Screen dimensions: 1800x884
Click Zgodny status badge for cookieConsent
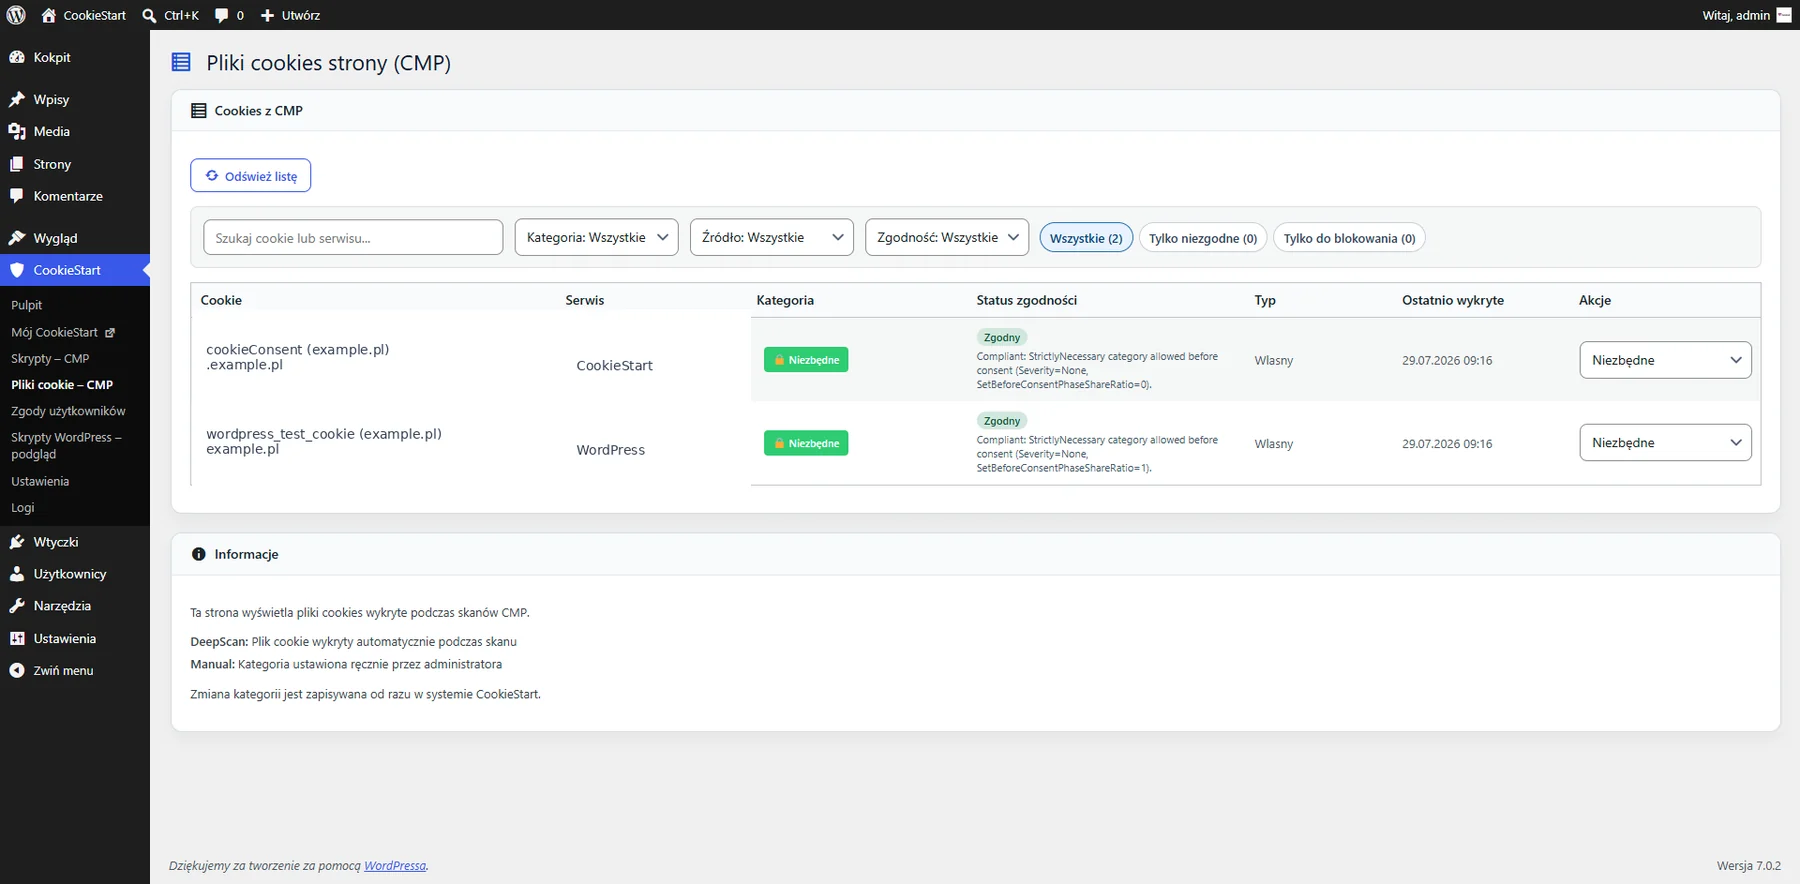(1002, 338)
